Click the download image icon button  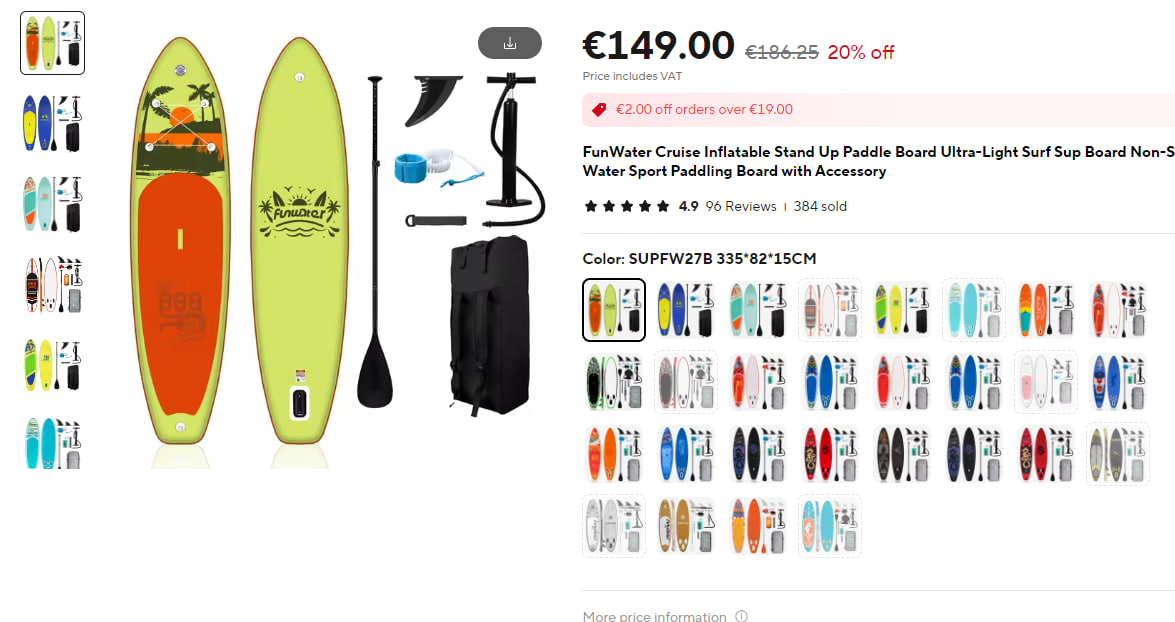point(510,43)
